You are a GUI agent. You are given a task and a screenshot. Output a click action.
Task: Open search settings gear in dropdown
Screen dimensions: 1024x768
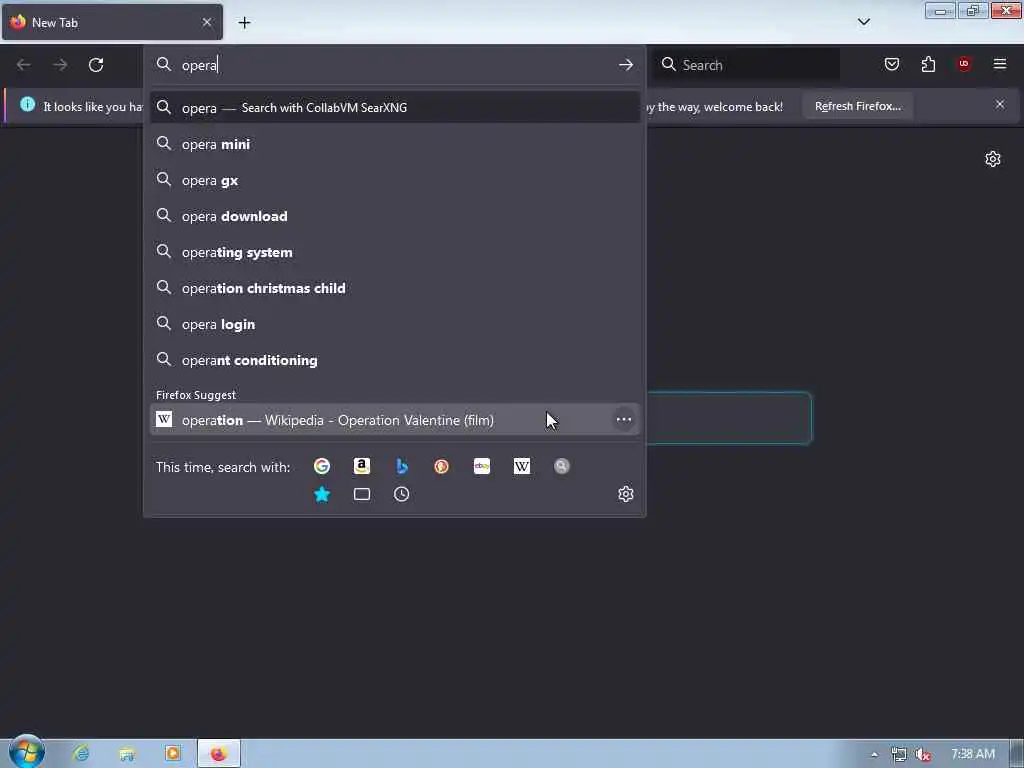click(x=626, y=494)
